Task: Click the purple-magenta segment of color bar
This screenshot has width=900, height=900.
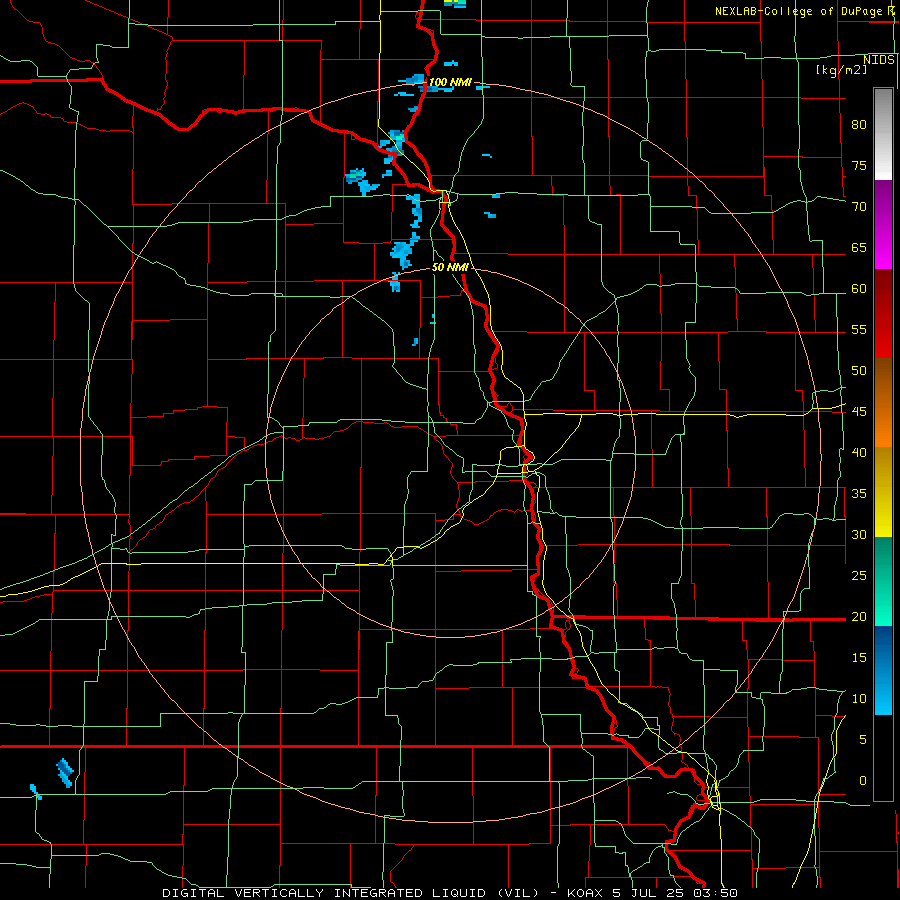Action: 883,224
